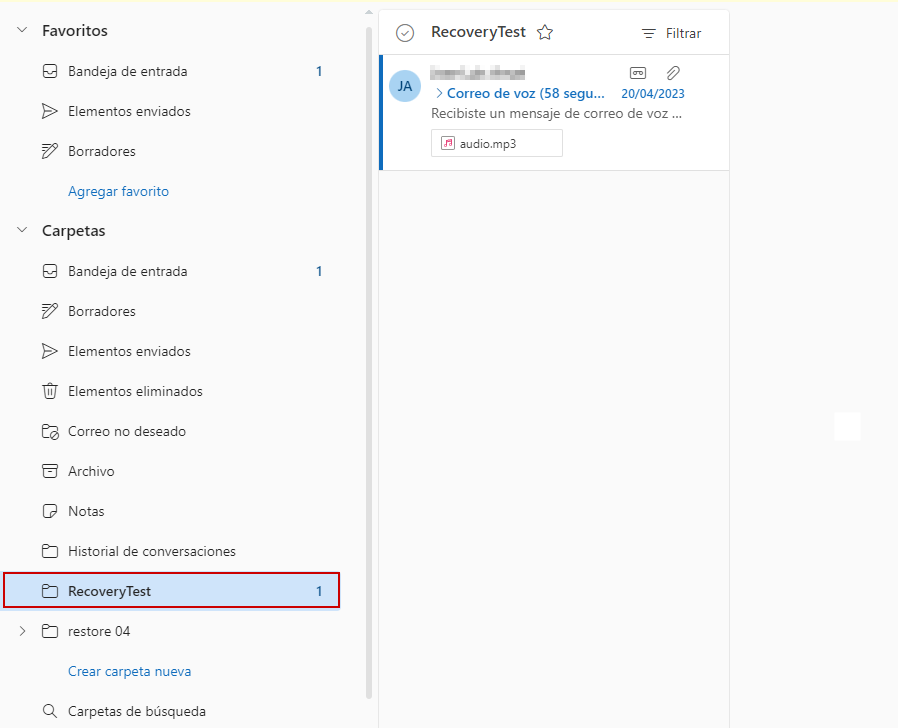Viewport: 898px width, 728px height.
Task: Open the Correo no deseado junk folder
Action: click(127, 431)
